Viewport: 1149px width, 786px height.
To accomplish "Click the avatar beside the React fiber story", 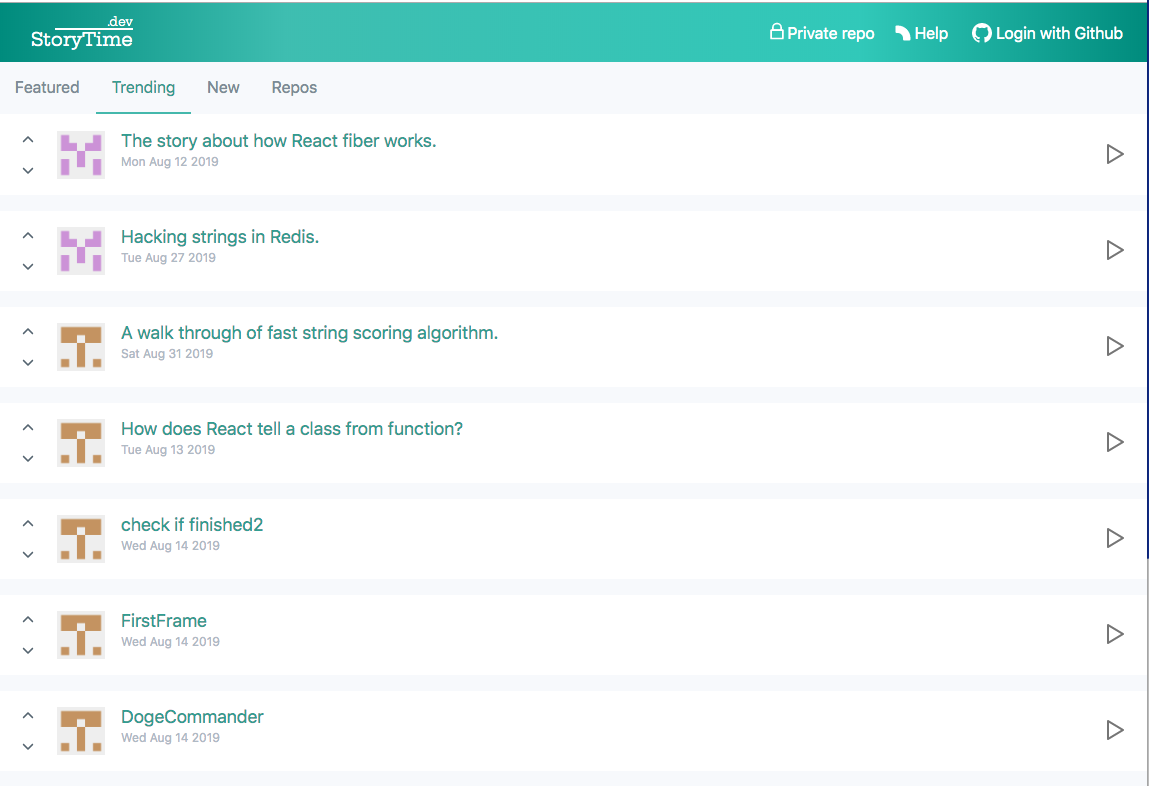I will [81, 155].
